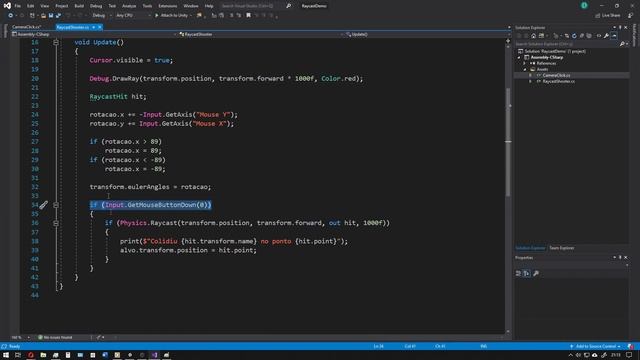Open the editor zoom level dropdown

pyautogui.click(x=20, y=337)
